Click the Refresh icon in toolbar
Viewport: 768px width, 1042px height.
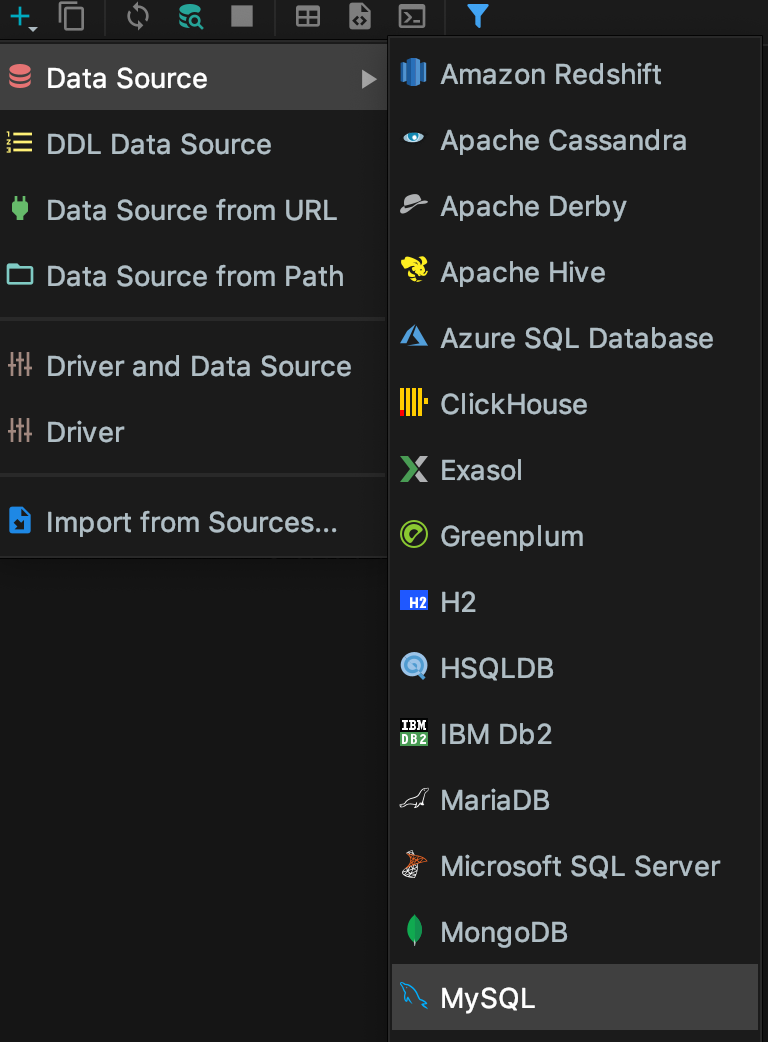pyautogui.click(x=138, y=17)
